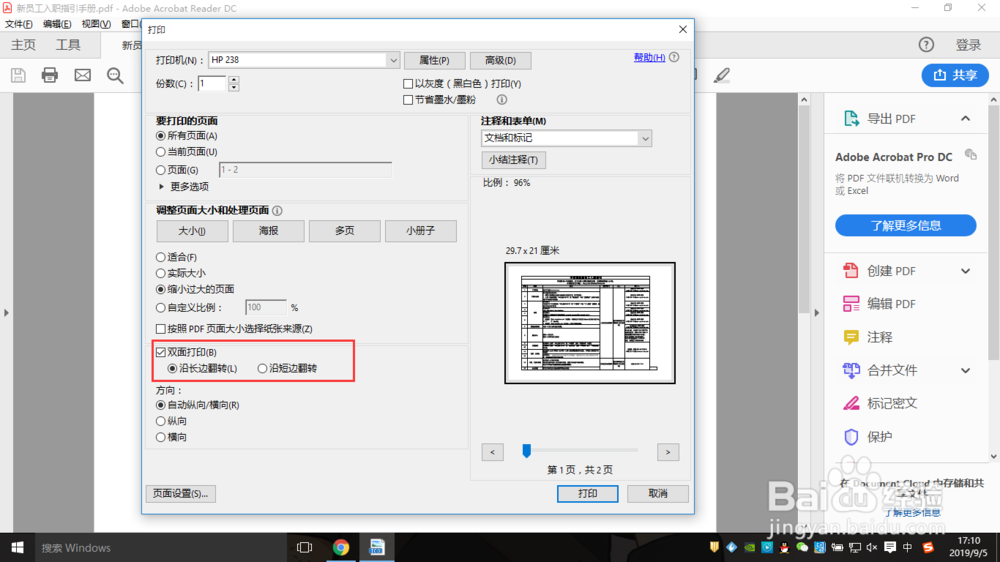Click the 取消 button
Viewport: 1000px width, 562px height.
click(x=658, y=494)
